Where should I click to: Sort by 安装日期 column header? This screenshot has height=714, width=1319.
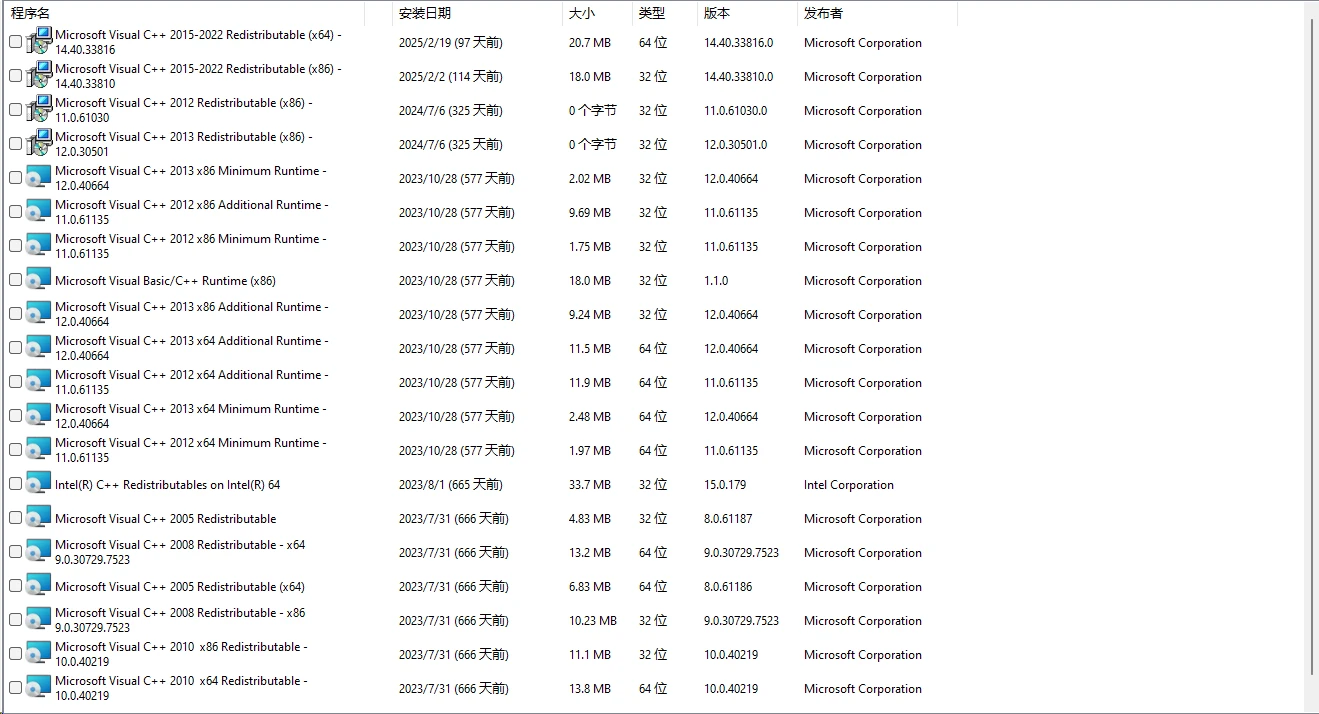tap(478, 13)
